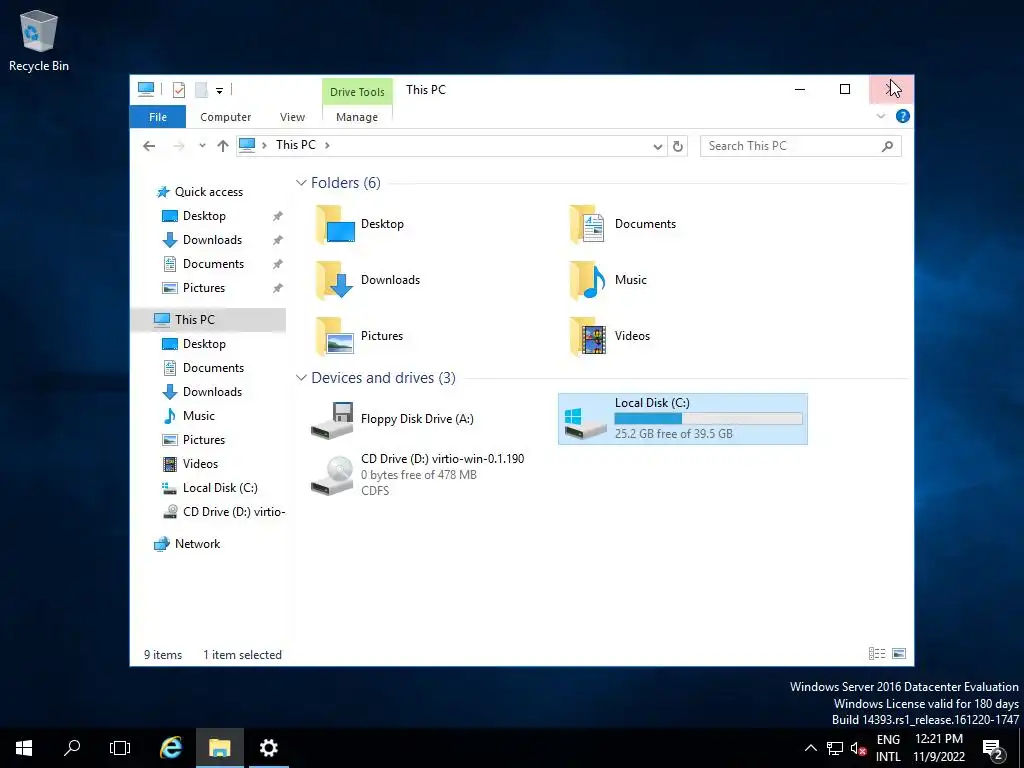Select This PC in the navigation pane
1024x768 pixels.
pos(209,319)
